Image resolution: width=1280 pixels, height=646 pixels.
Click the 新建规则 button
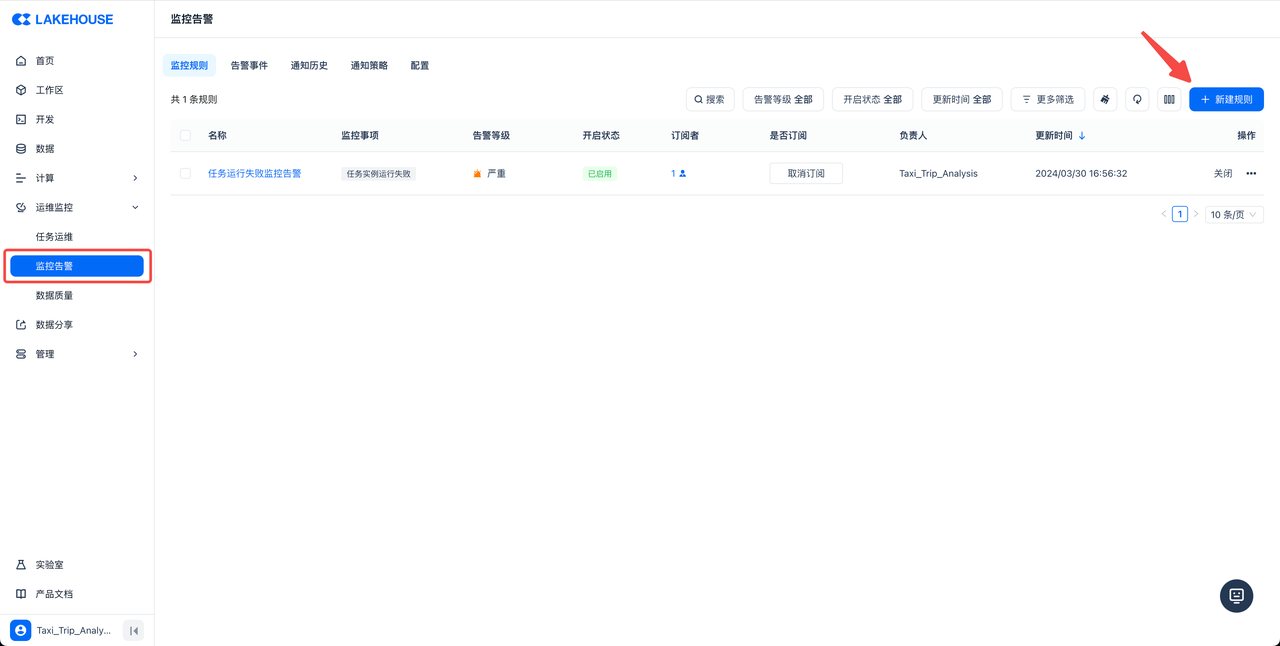click(1226, 100)
